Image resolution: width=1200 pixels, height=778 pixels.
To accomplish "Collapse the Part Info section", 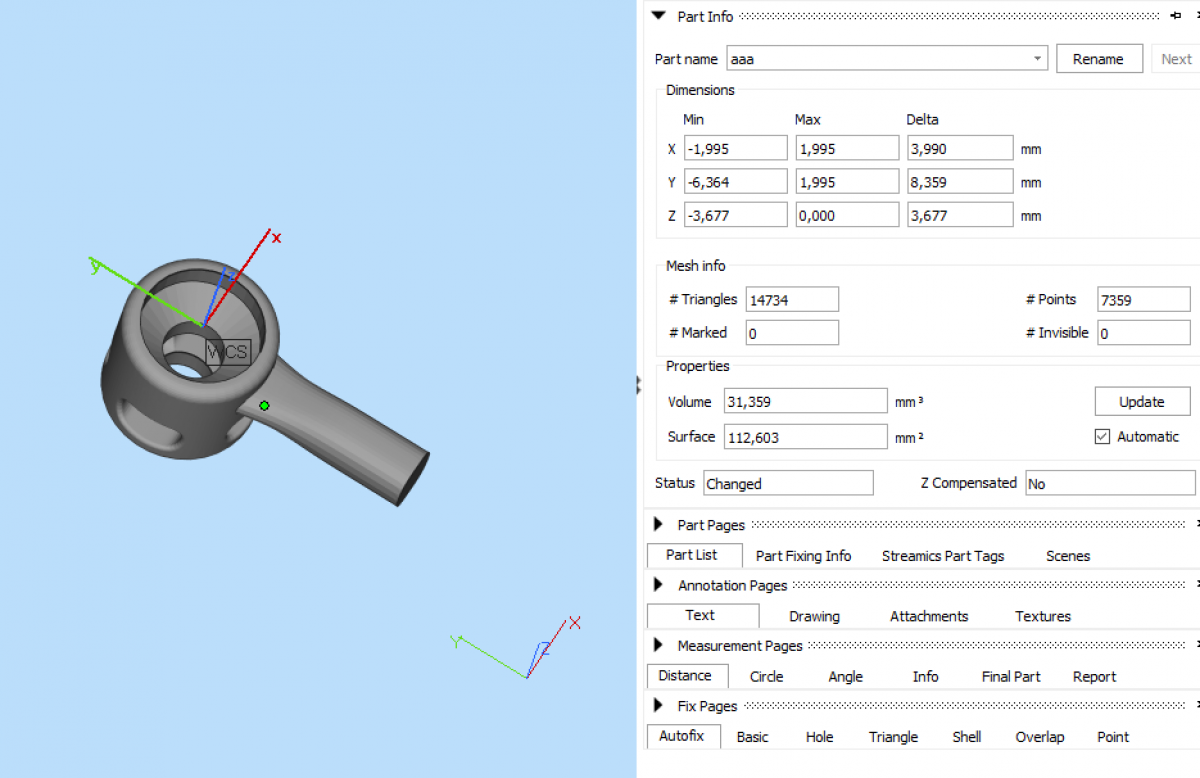I will pyautogui.click(x=658, y=16).
